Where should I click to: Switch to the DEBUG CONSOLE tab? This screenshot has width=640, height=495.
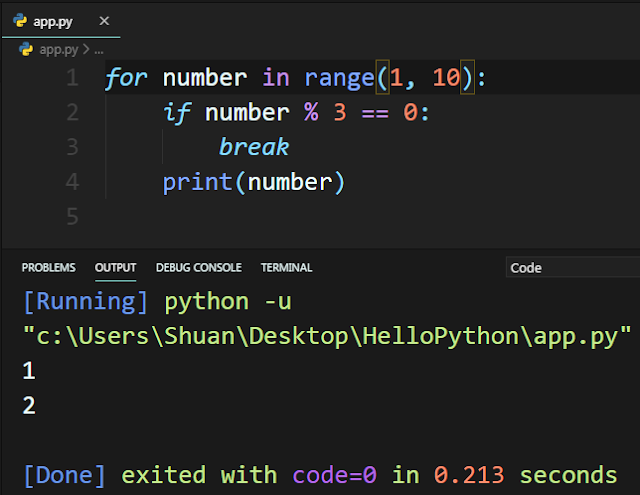pos(199,268)
